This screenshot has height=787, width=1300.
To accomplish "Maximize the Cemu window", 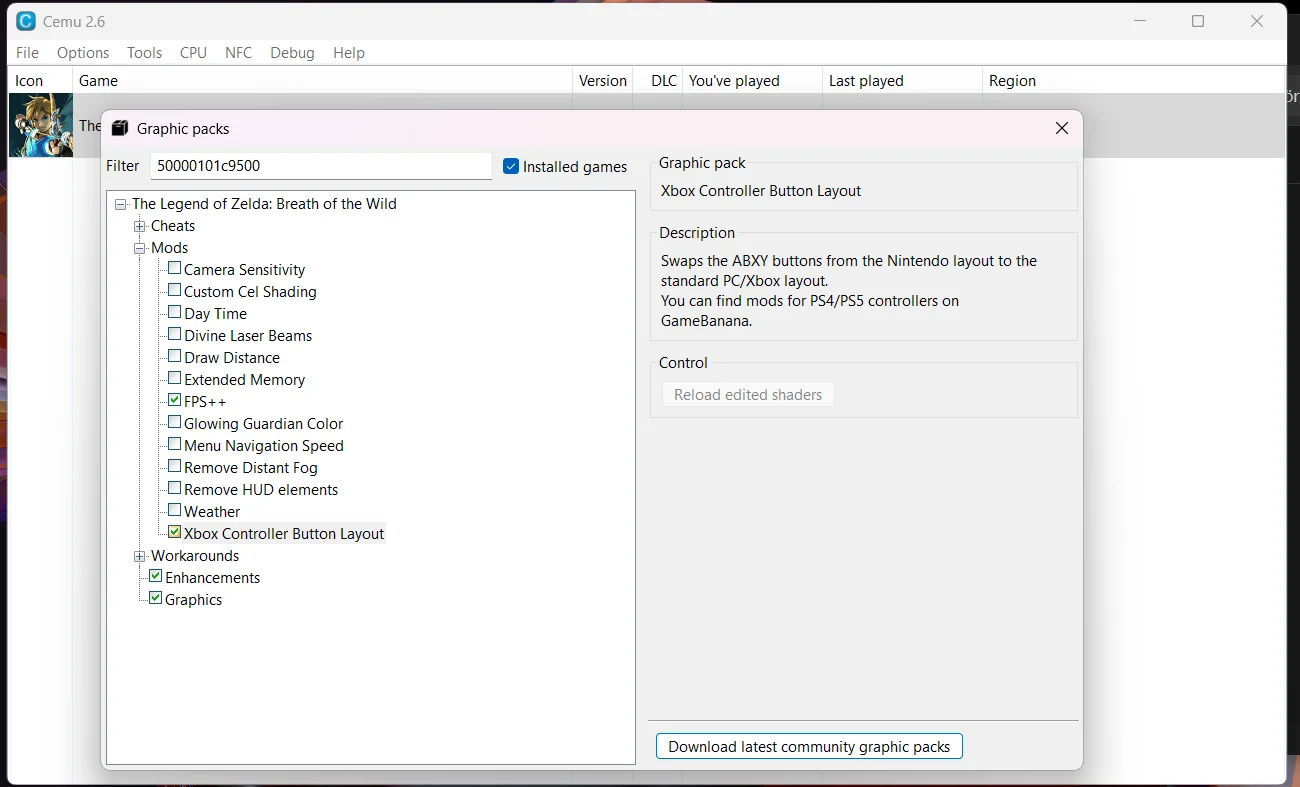I will click(1198, 21).
